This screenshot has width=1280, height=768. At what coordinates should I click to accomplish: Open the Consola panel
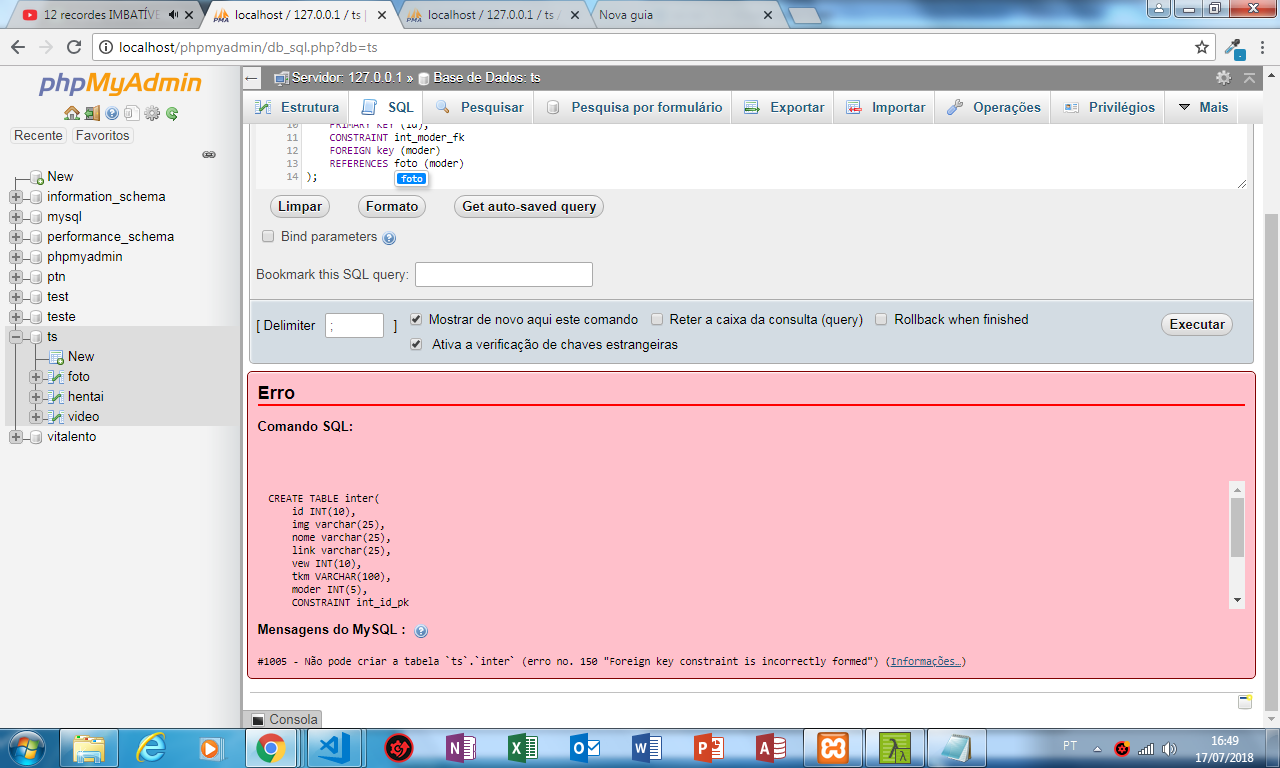point(285,719)
